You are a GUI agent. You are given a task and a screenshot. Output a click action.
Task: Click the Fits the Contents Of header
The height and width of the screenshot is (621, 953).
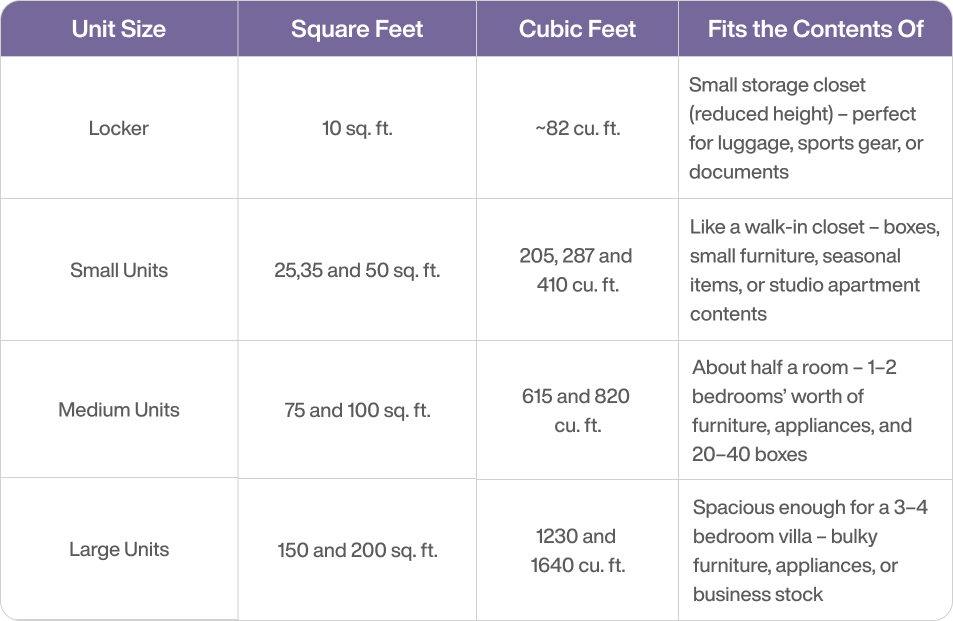click(815, 29)
